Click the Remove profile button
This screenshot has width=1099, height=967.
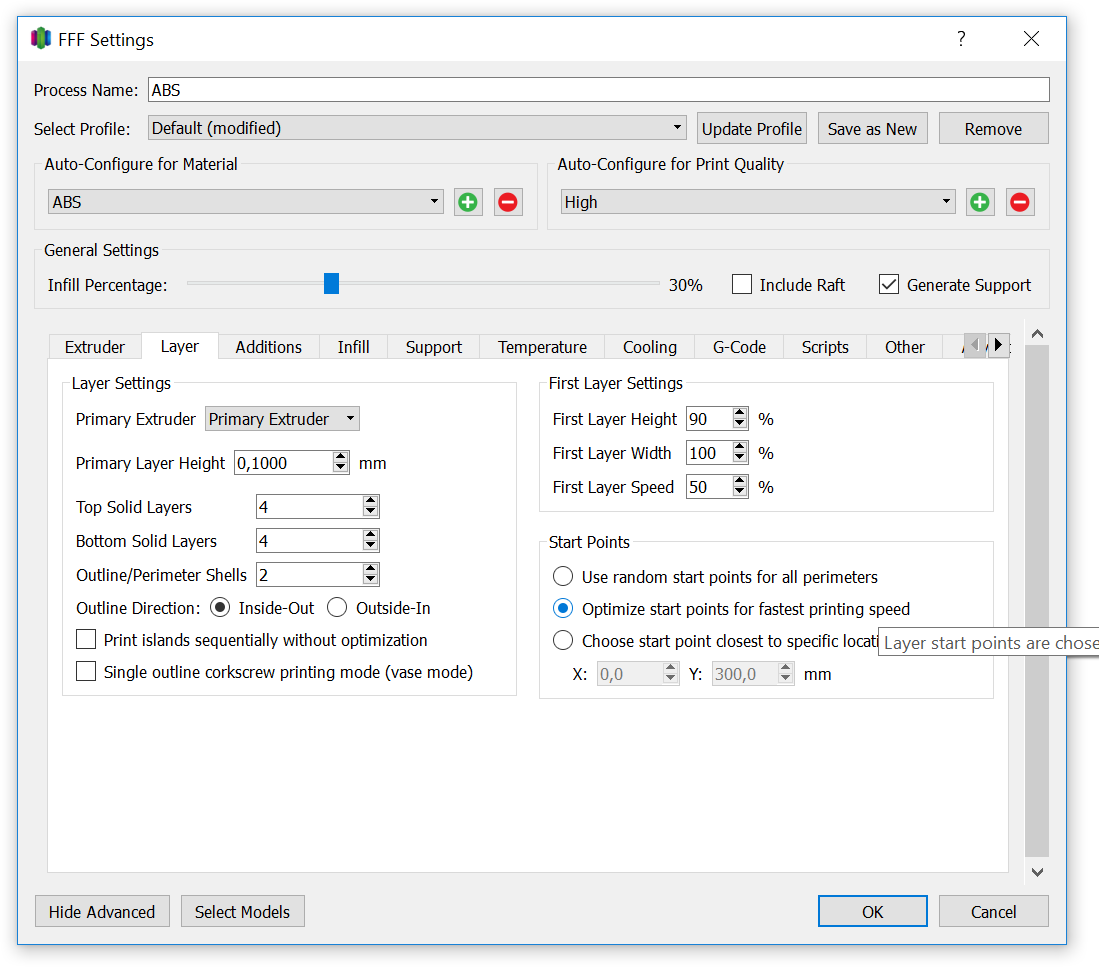tap(993, 129)
